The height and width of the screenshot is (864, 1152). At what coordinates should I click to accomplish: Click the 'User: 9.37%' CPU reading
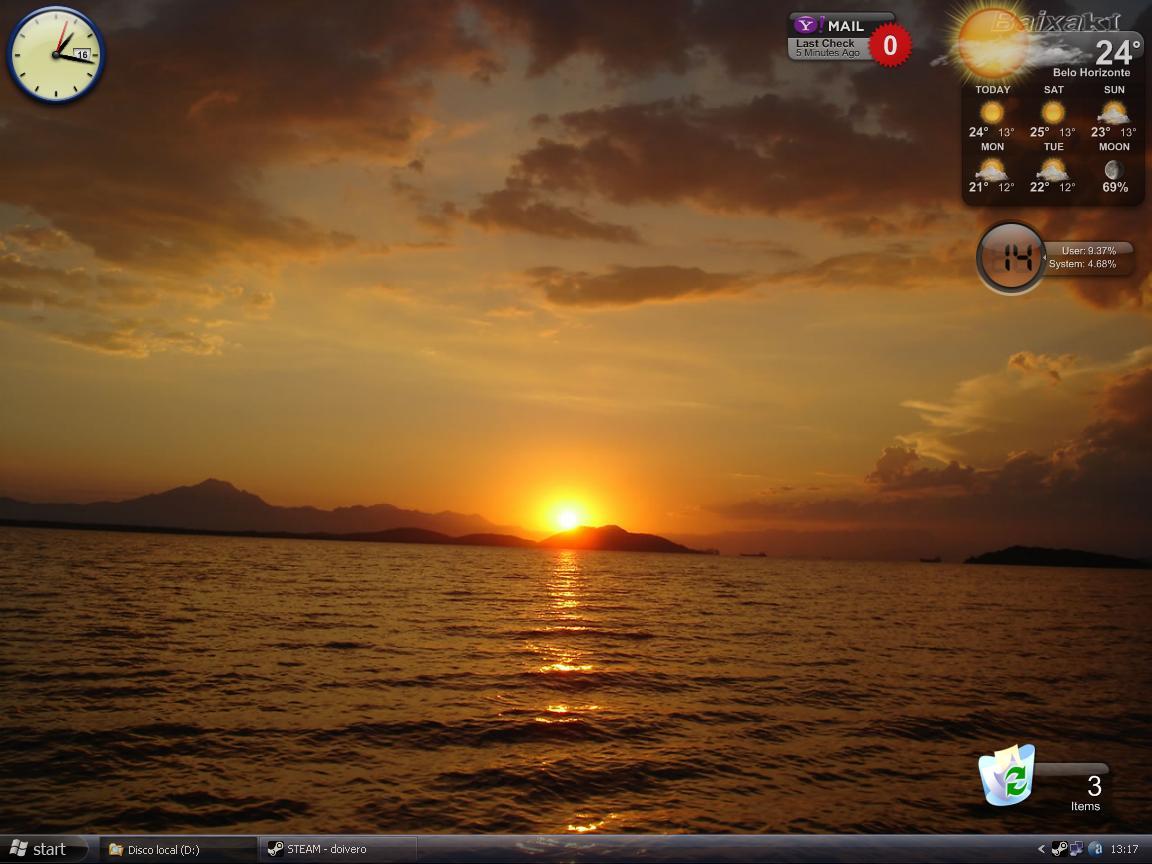(1088, 251)
